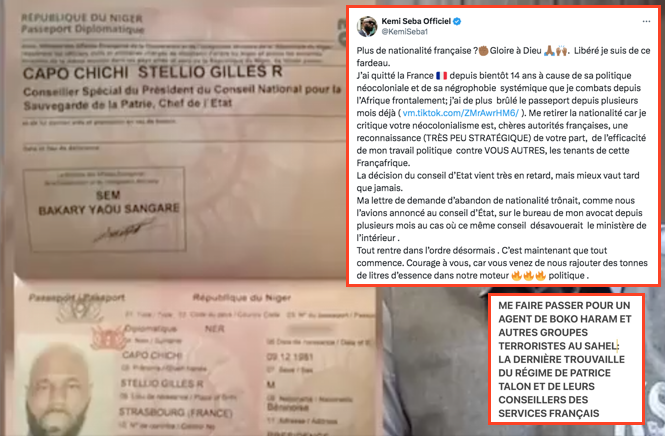Click the Kemi Seba Officiel display name
The image size is (665, 436).
point(416,21)
